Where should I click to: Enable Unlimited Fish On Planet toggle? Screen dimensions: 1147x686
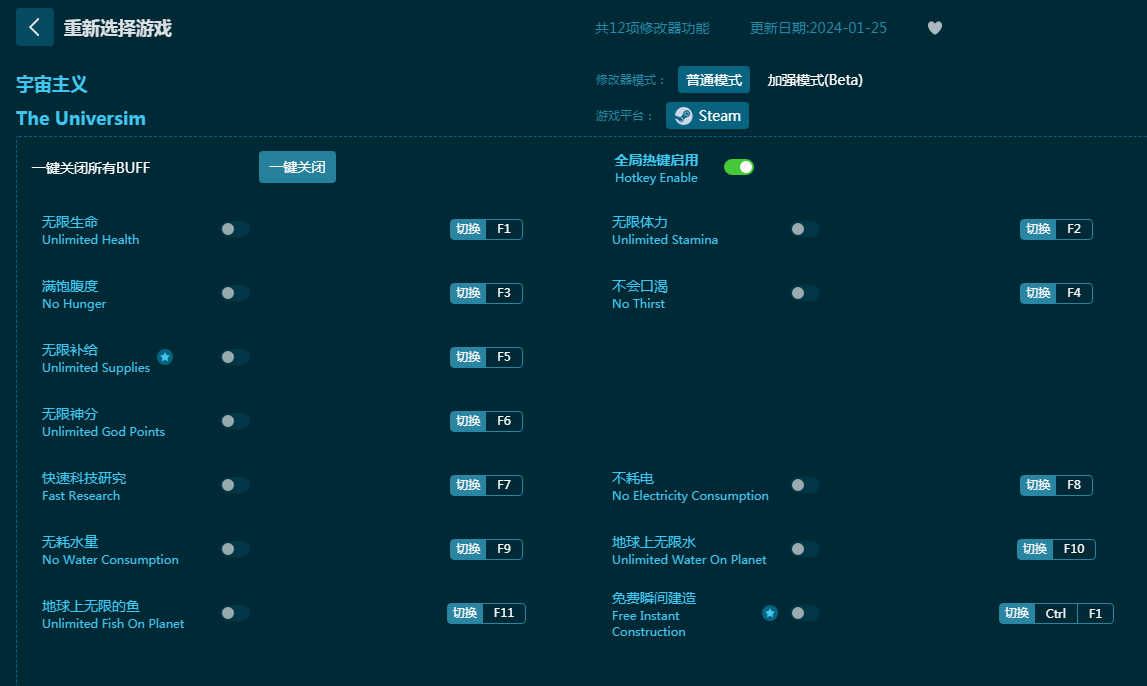pos(235,613)
